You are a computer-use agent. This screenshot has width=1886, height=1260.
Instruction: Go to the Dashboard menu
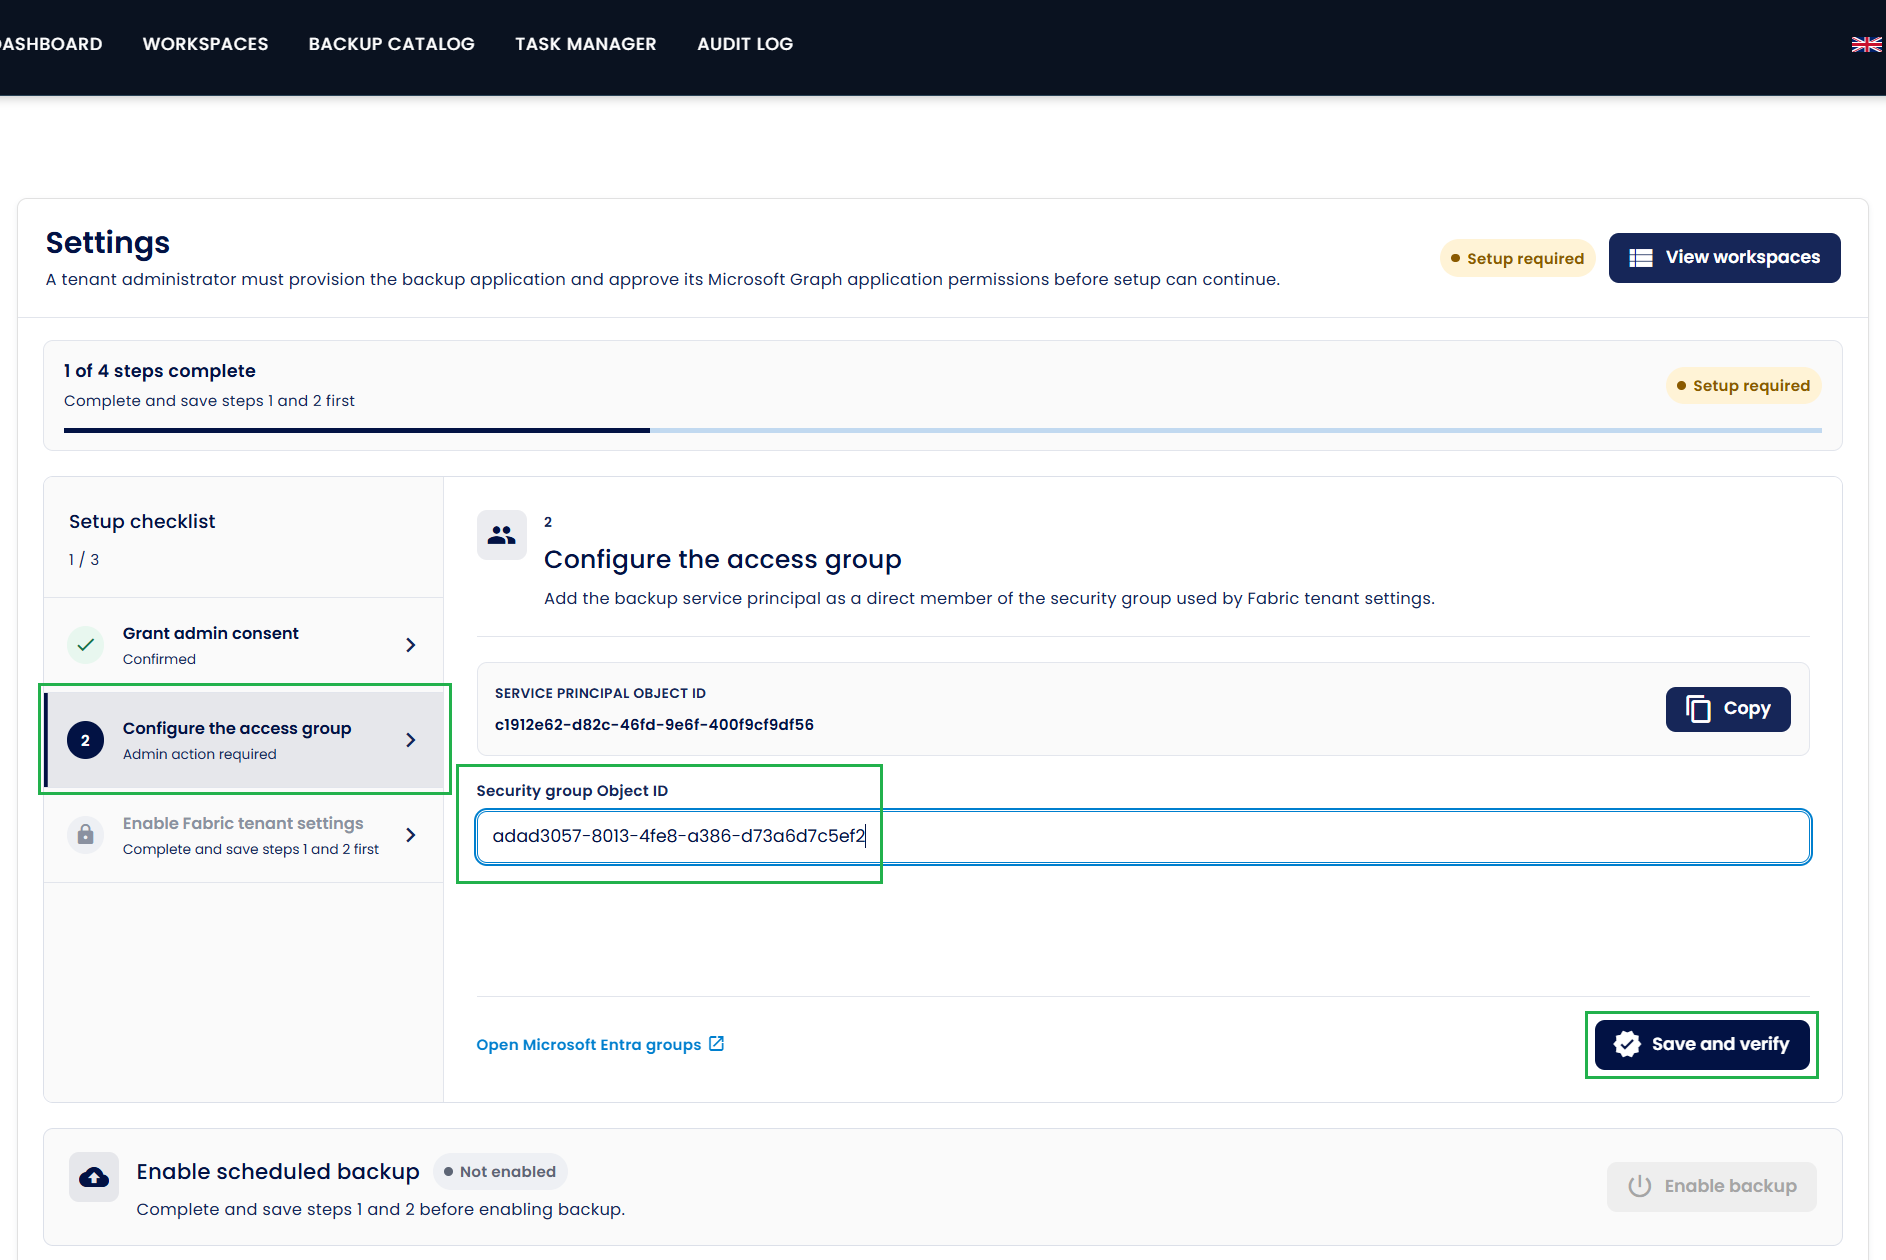tap(51, 44)
